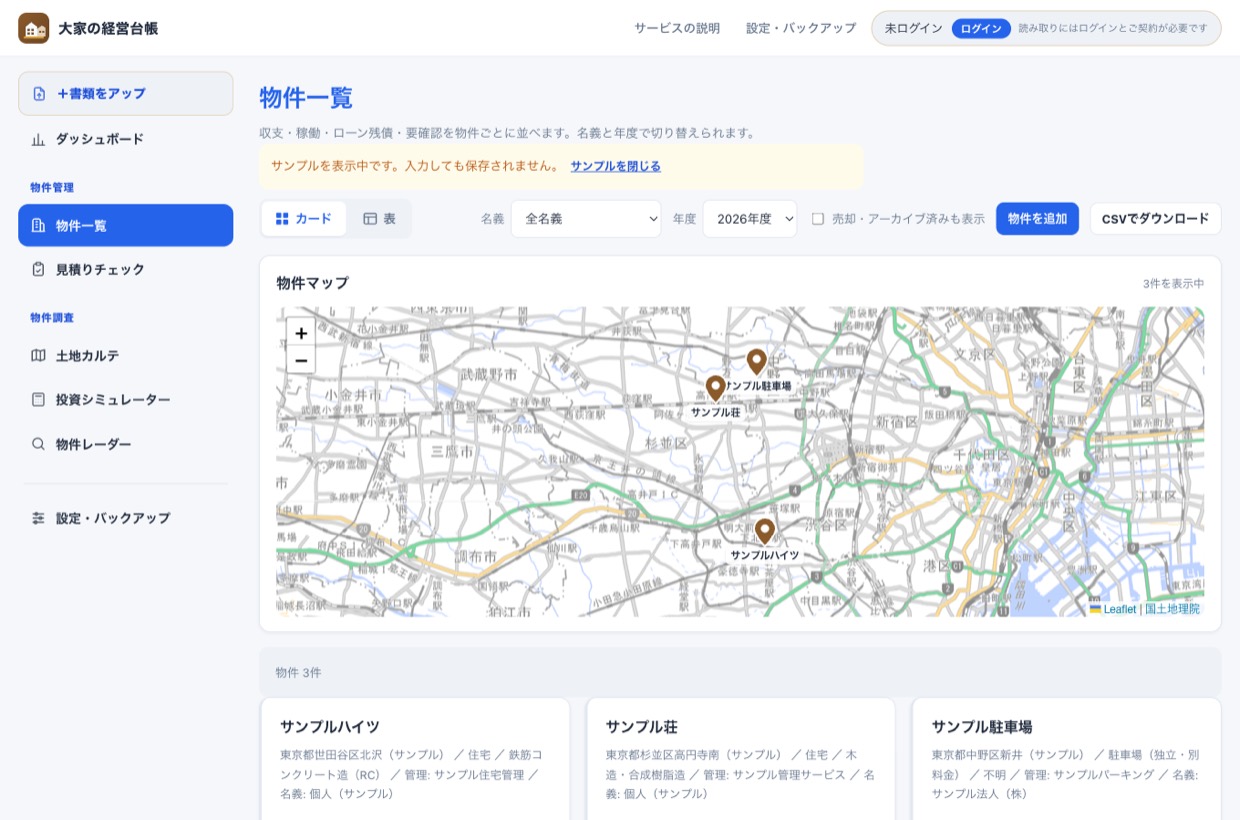
Task: Click the 大家の経営台帳 app title
Action: point(108,28)
